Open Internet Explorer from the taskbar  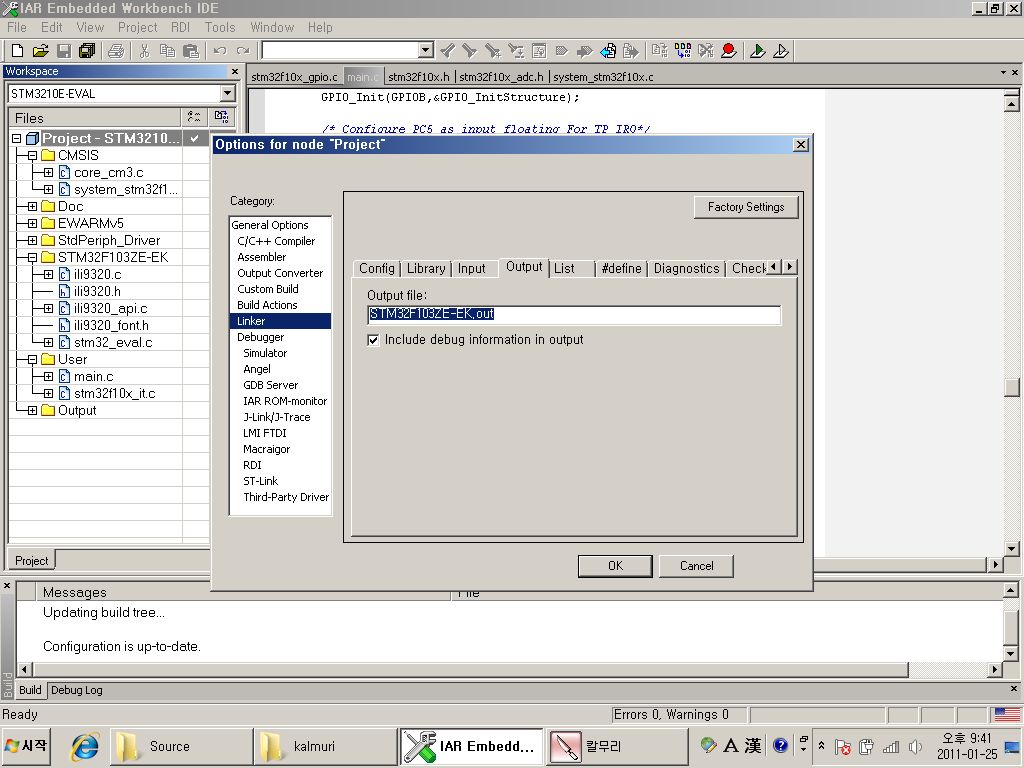click(85, 746)
